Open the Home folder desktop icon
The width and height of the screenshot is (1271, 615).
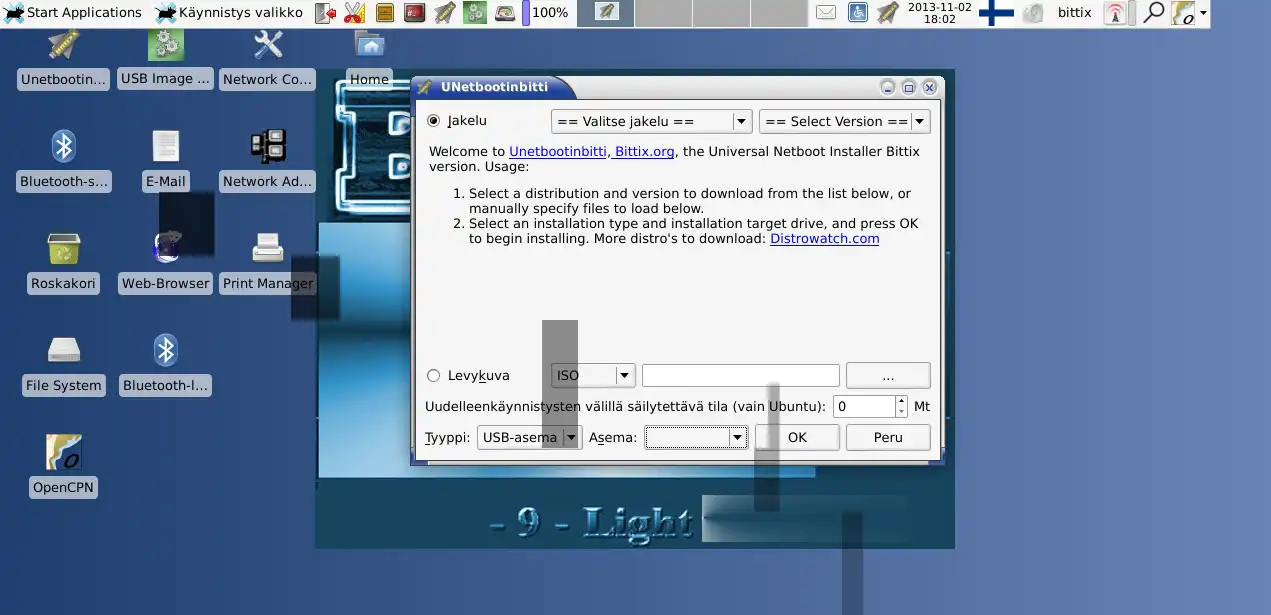tap(369, 60)
